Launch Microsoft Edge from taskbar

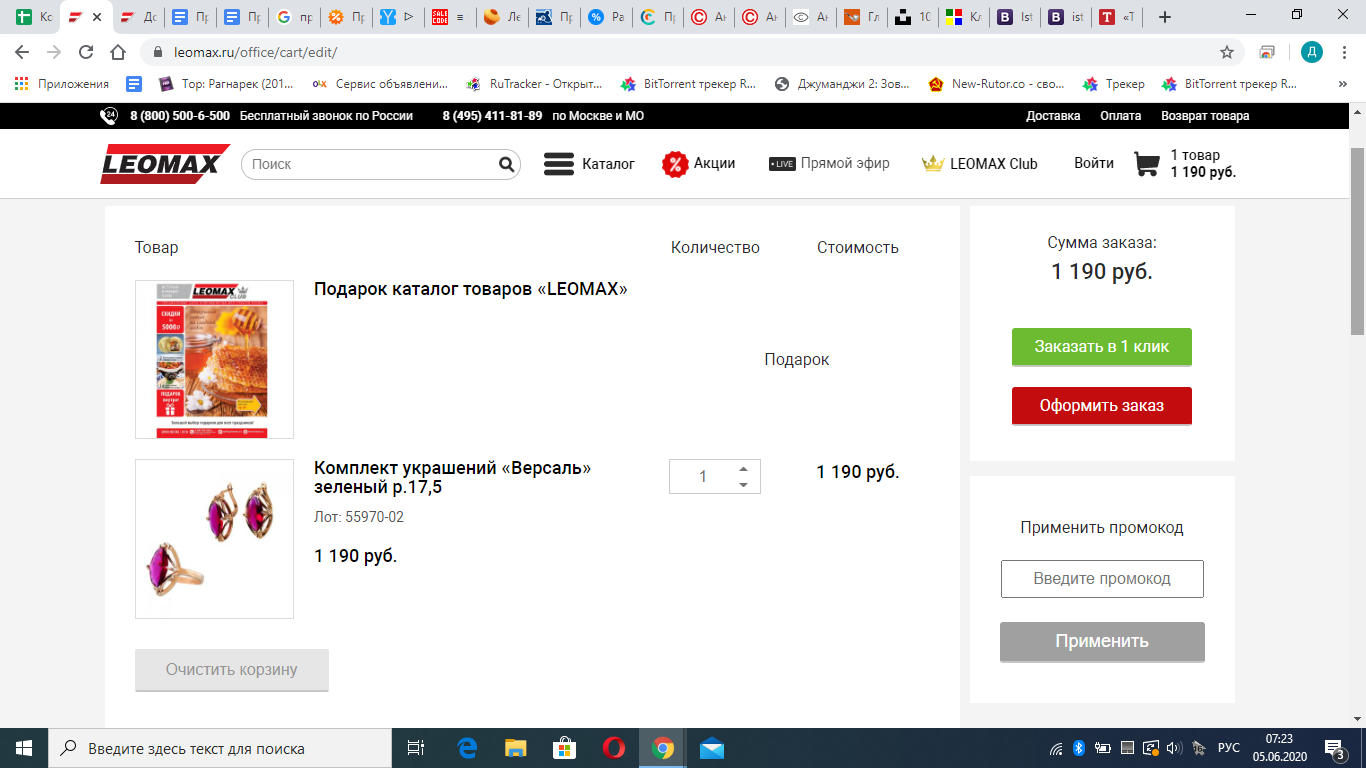[x=467, y=748]
